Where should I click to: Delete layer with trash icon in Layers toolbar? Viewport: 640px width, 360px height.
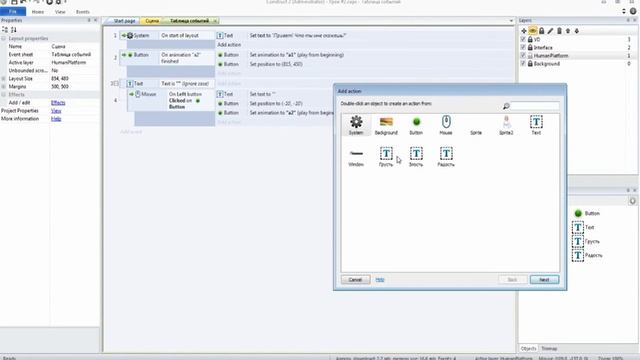tap(559, 31)
